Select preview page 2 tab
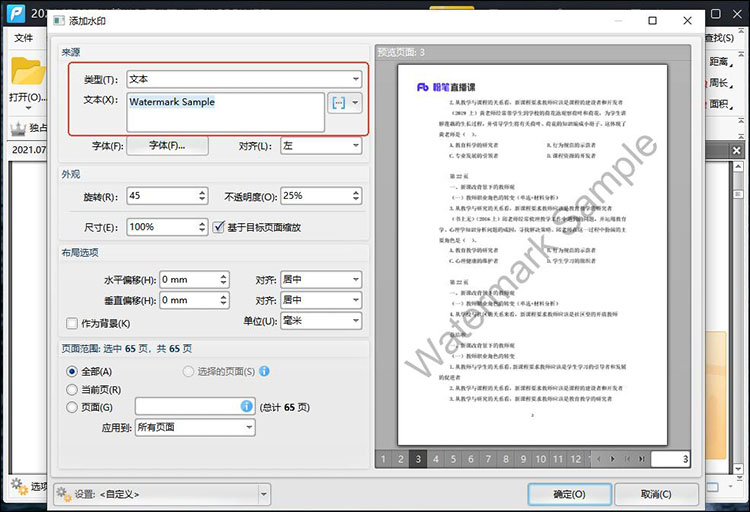 click(x=401, y=459)
